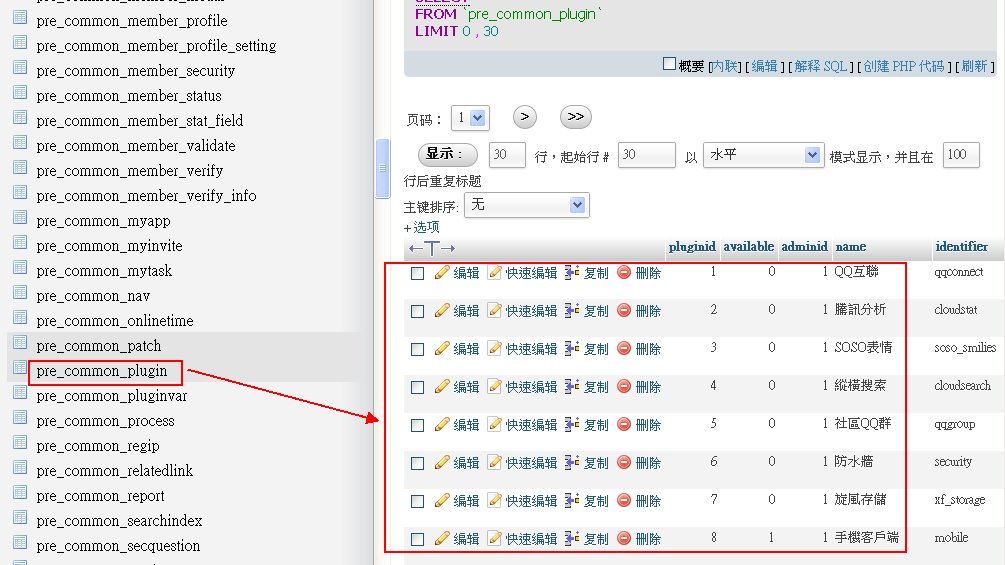Screen dimensions: 1005x565
Task: Open the 主键排序 dropdown
Action: pos(526,205)
